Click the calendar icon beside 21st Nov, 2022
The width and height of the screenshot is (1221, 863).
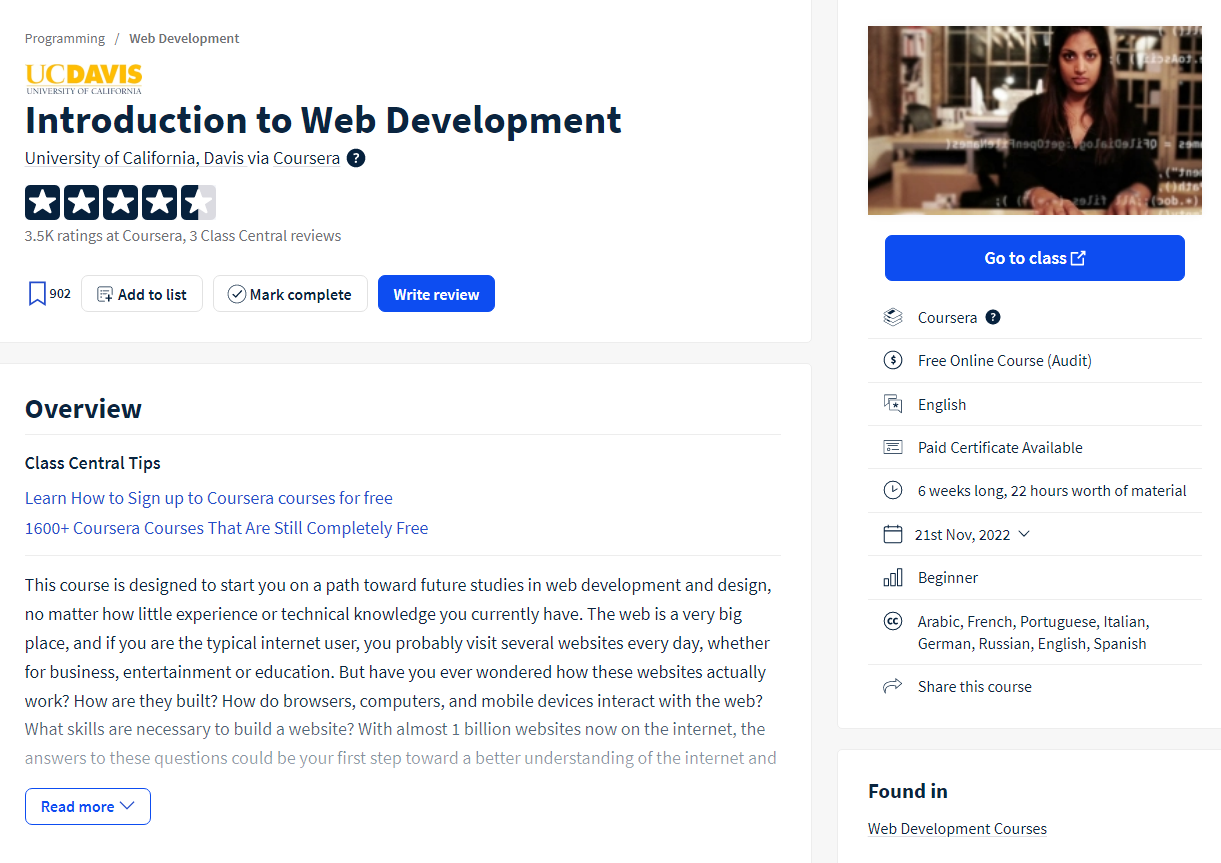coord(893,534)
